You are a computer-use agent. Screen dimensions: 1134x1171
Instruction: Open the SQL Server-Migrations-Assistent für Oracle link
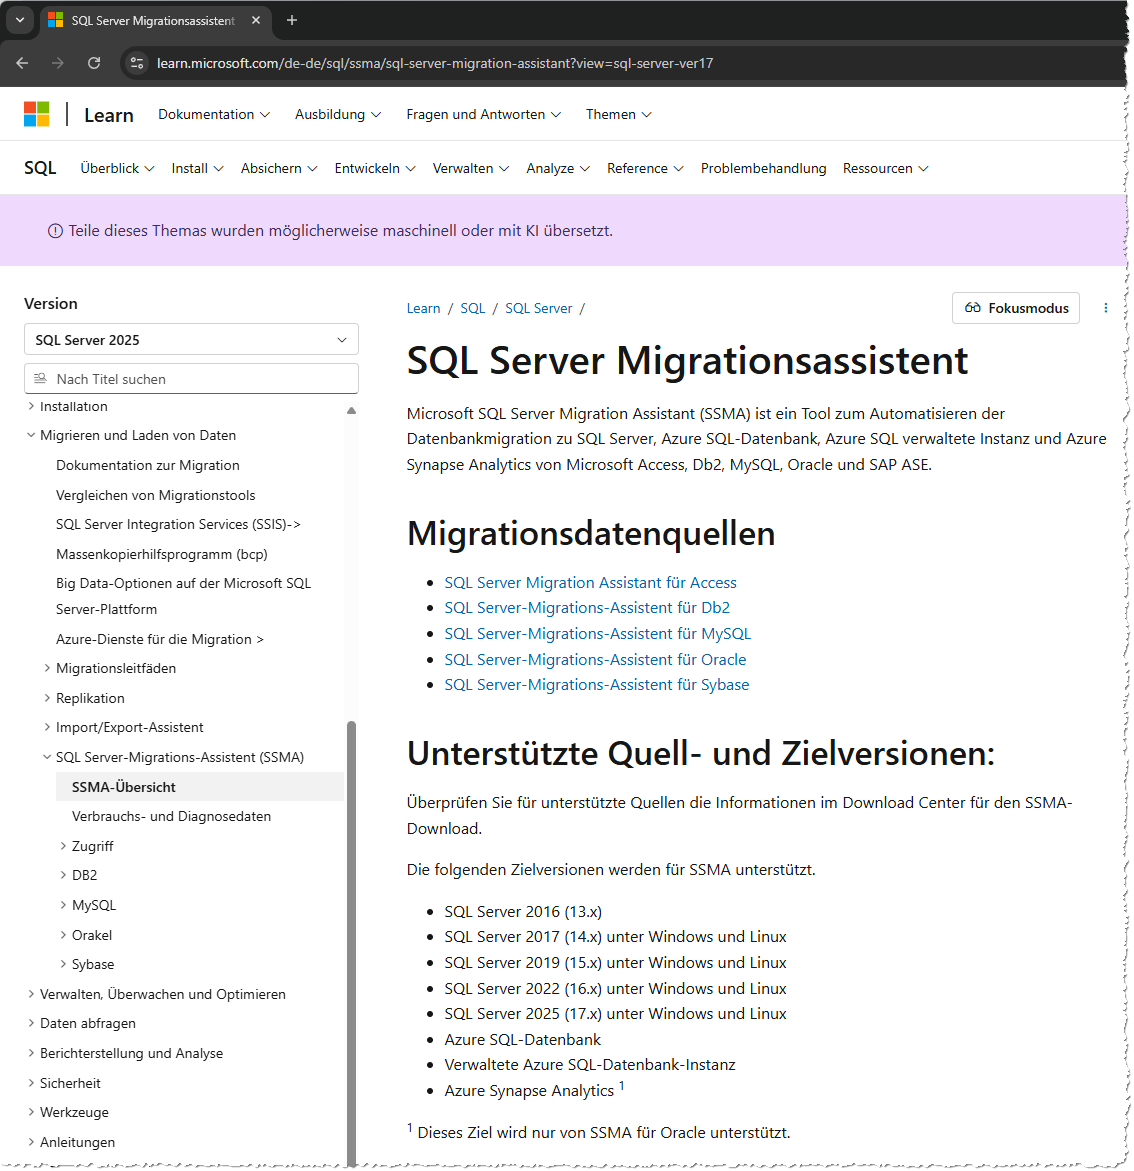[595, 659]
